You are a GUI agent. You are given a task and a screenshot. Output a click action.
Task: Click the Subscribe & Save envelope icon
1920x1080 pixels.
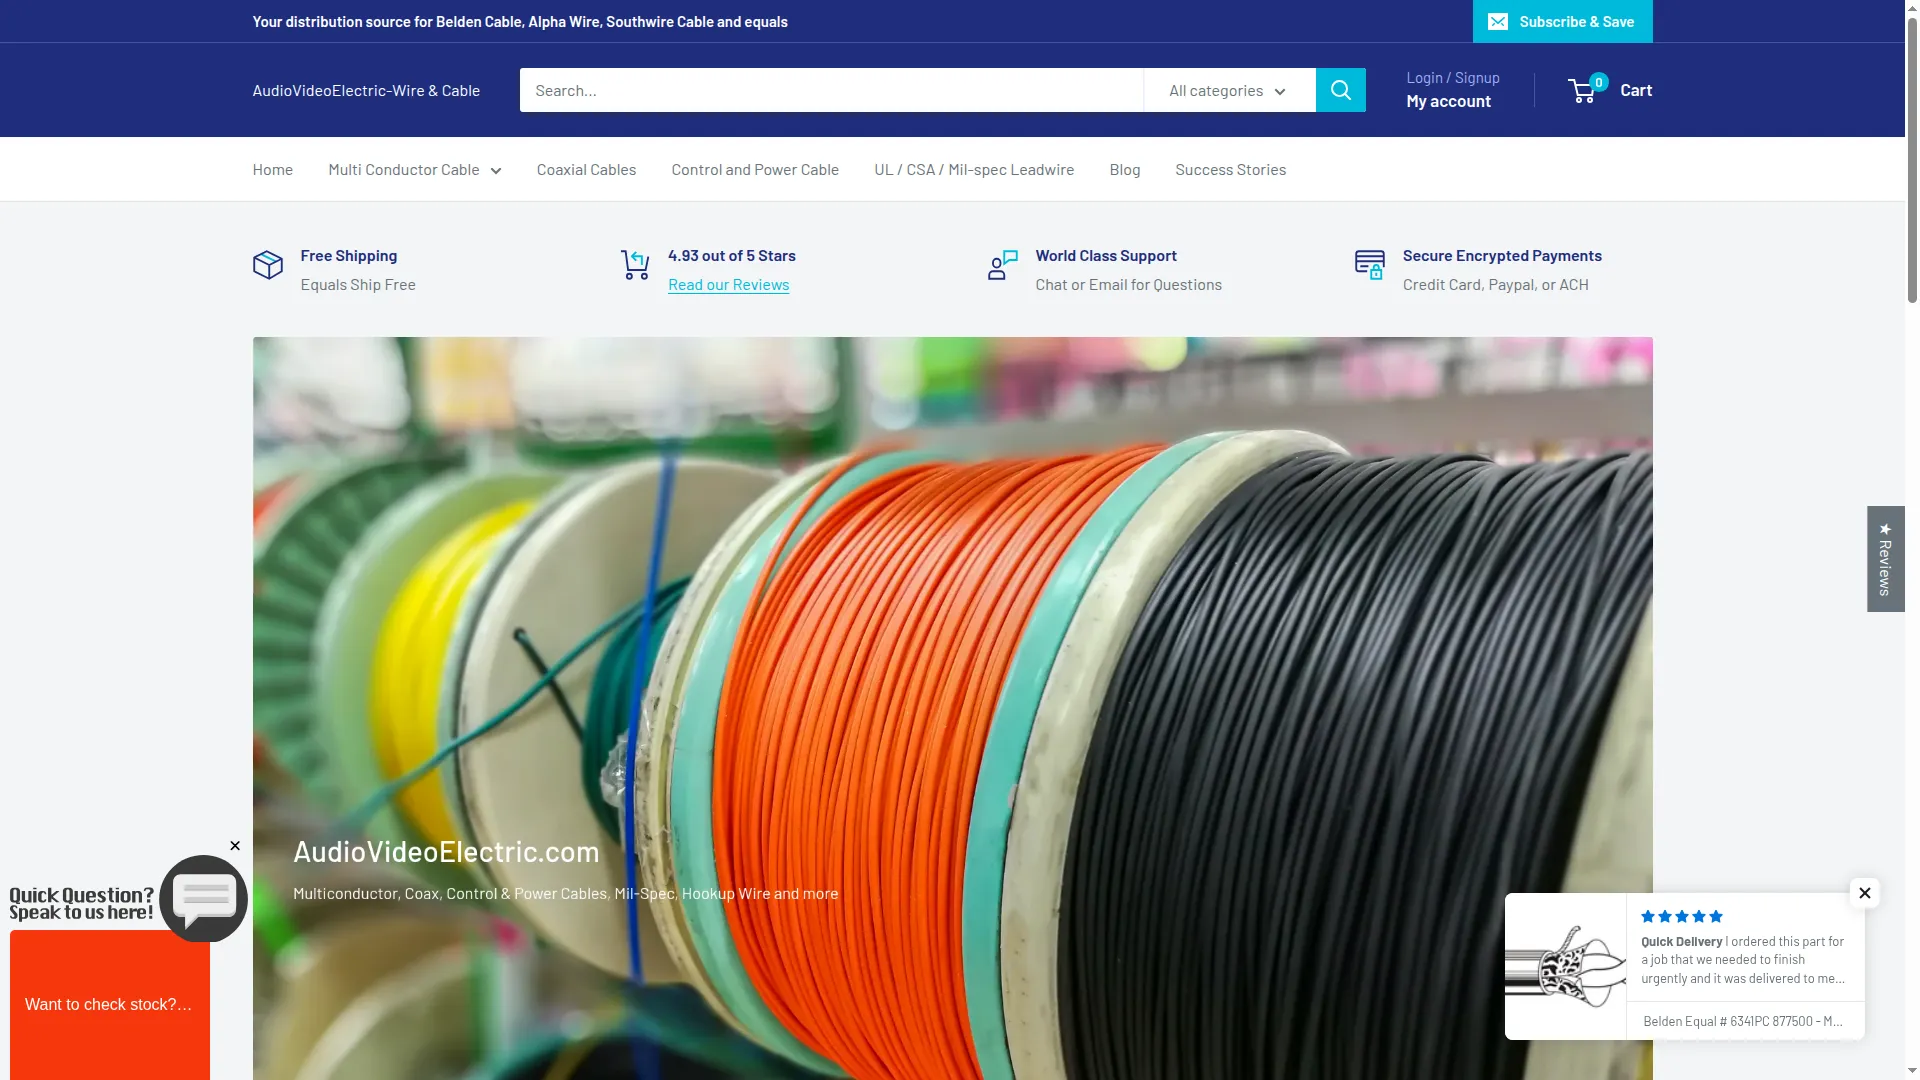(x=1497, y=22)
